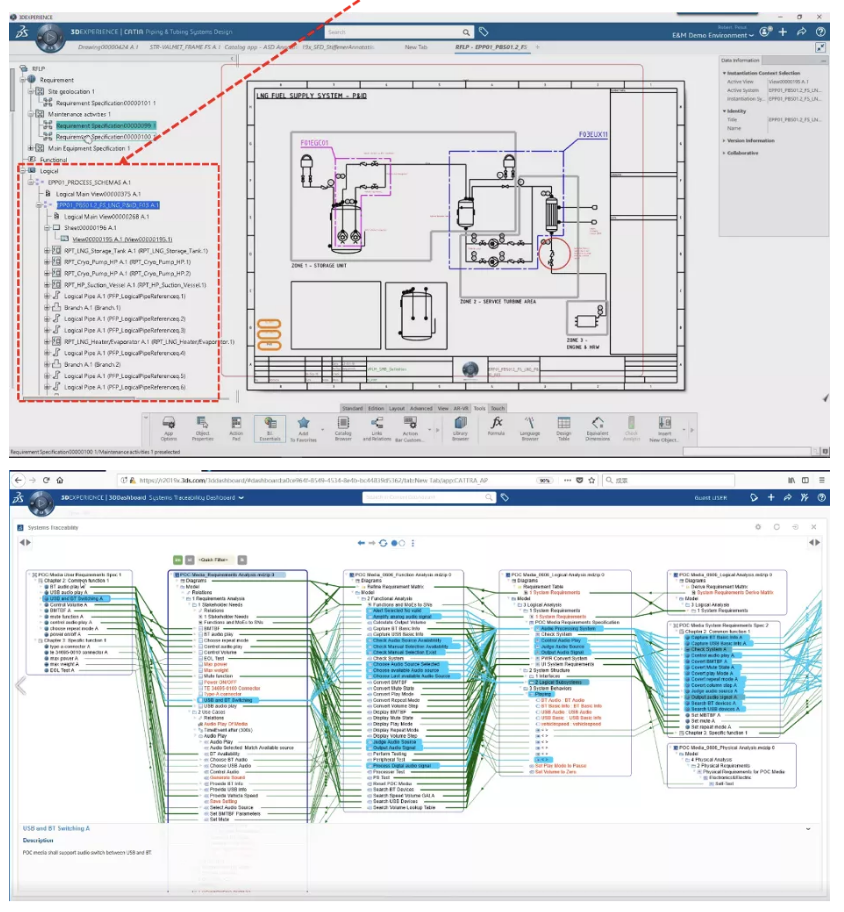Image resolution: width=844 pixels, height=912 pixels.
Task: Open the Action Pad tool
Action: pyautogui.click(x=236, y=429)
